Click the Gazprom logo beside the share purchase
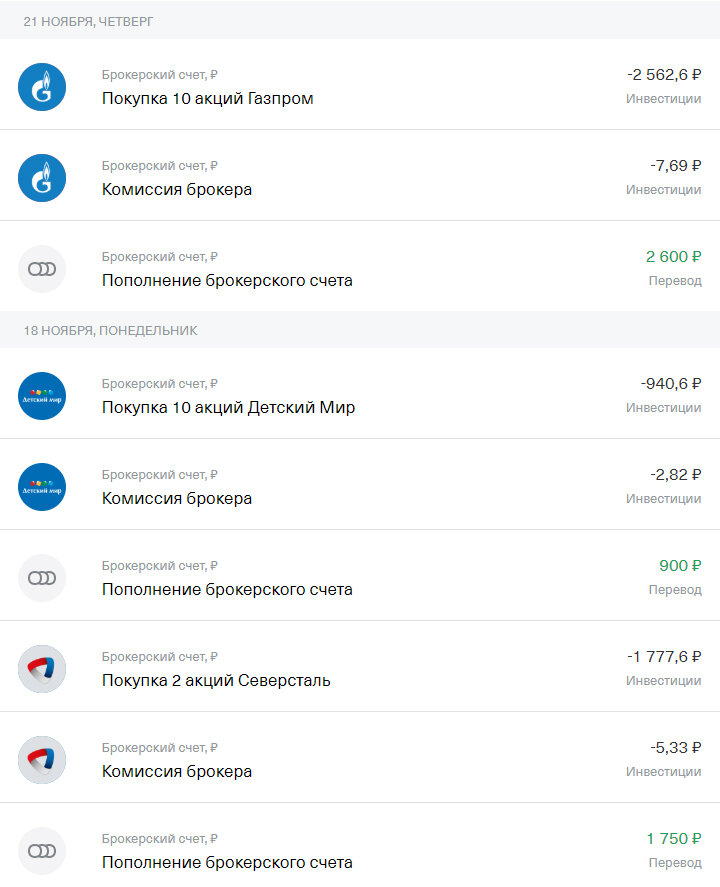The height and width of the screenshot is (887, 720). (x=42, y=87)
